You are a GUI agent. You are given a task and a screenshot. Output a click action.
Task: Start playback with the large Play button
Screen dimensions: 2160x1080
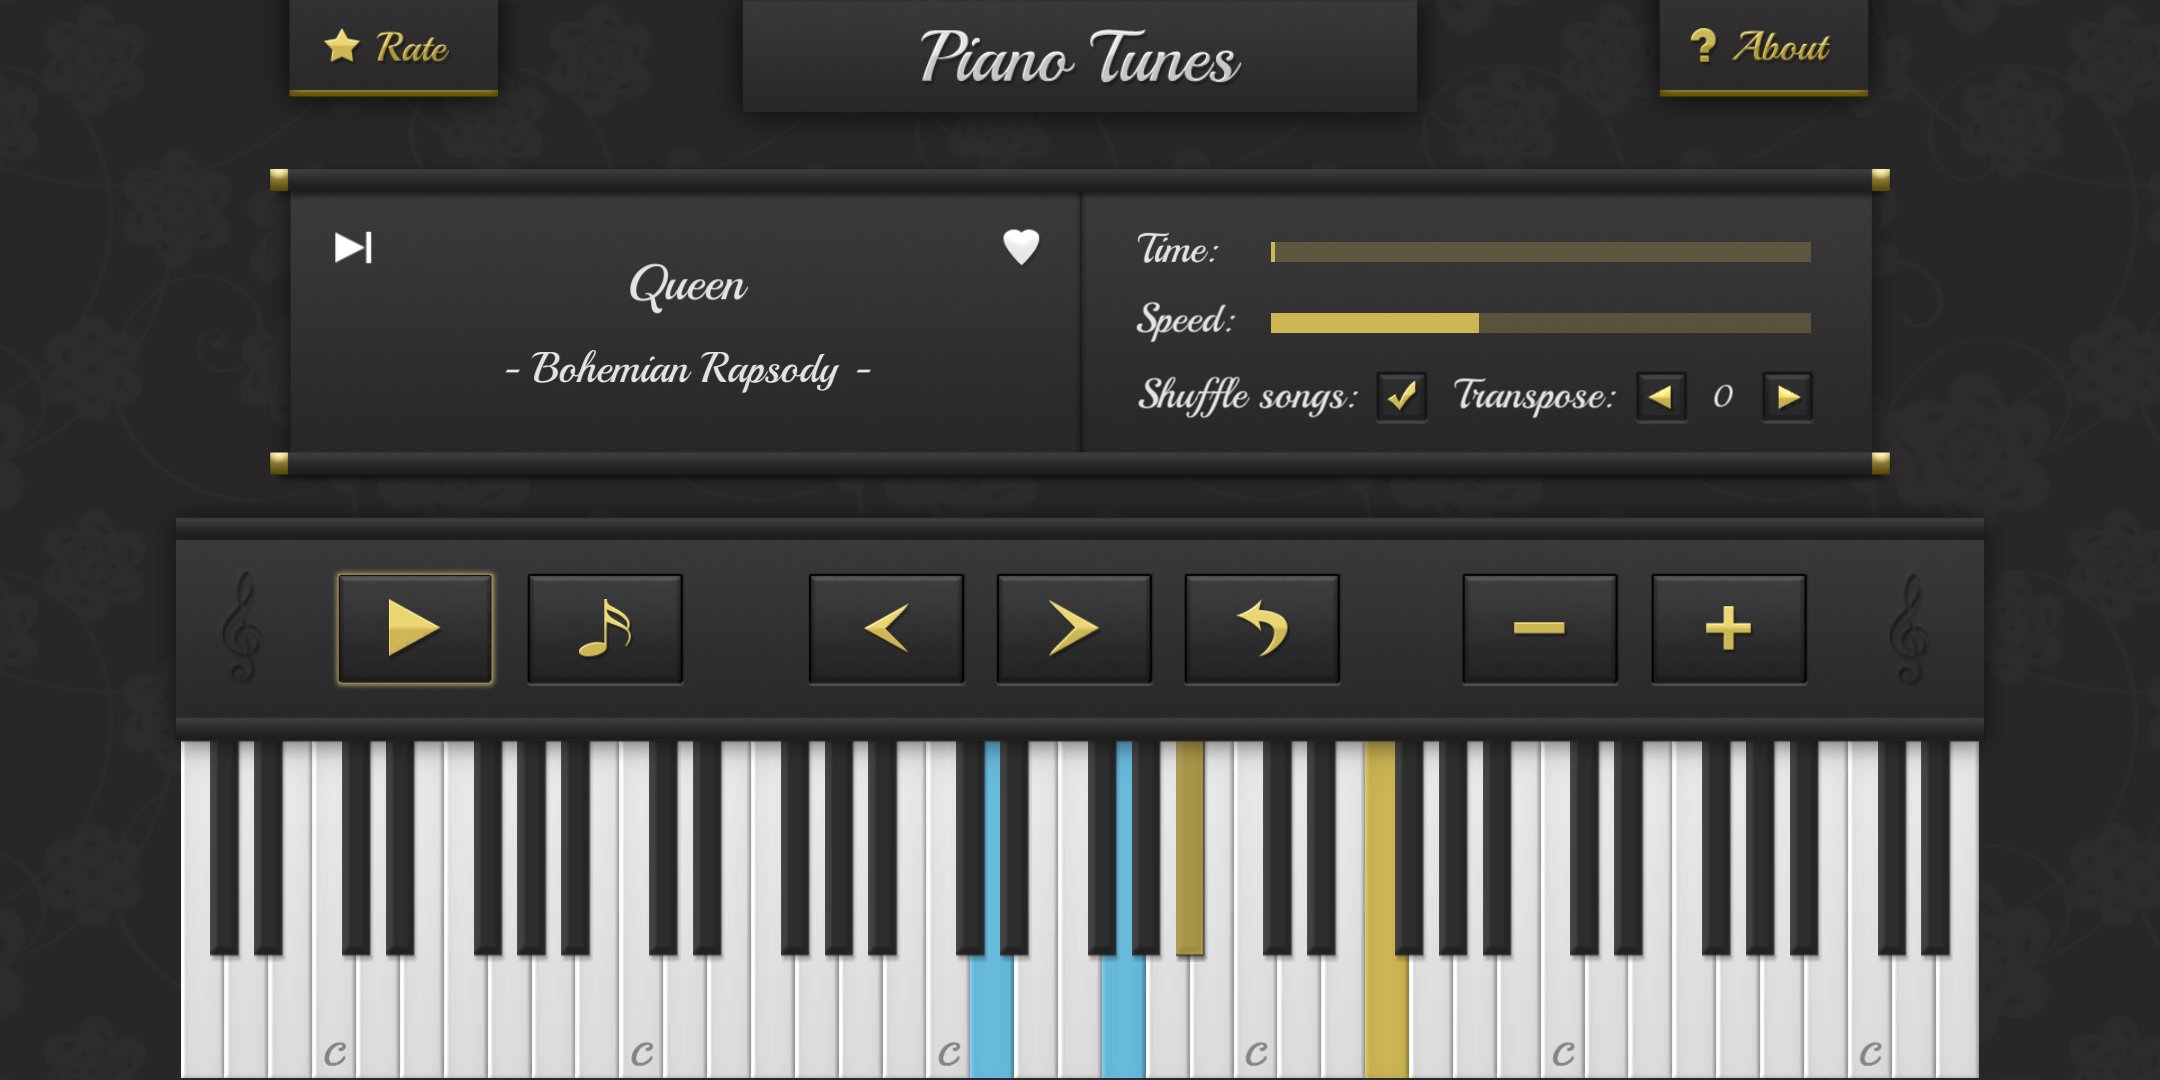(x=415, y=629)
